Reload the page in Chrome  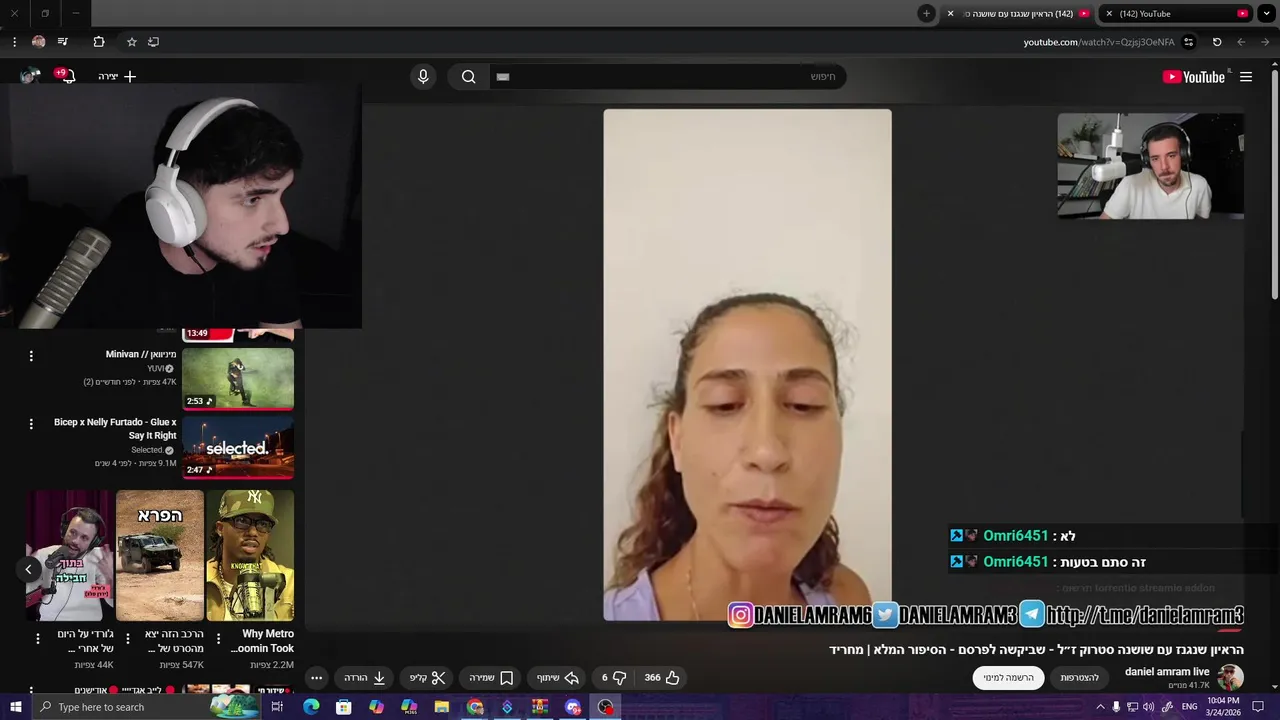pos(1217,42)
